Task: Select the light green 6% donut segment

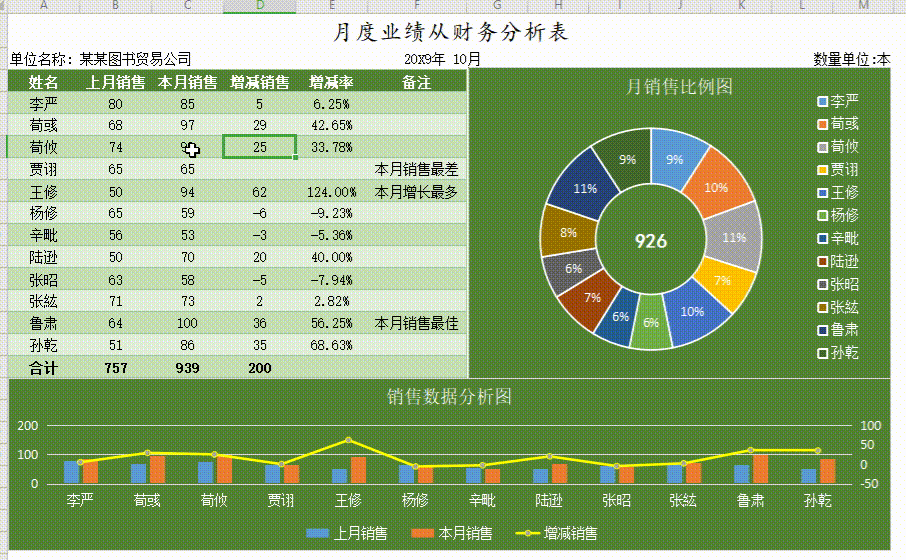Action: [x=651, y=322]
